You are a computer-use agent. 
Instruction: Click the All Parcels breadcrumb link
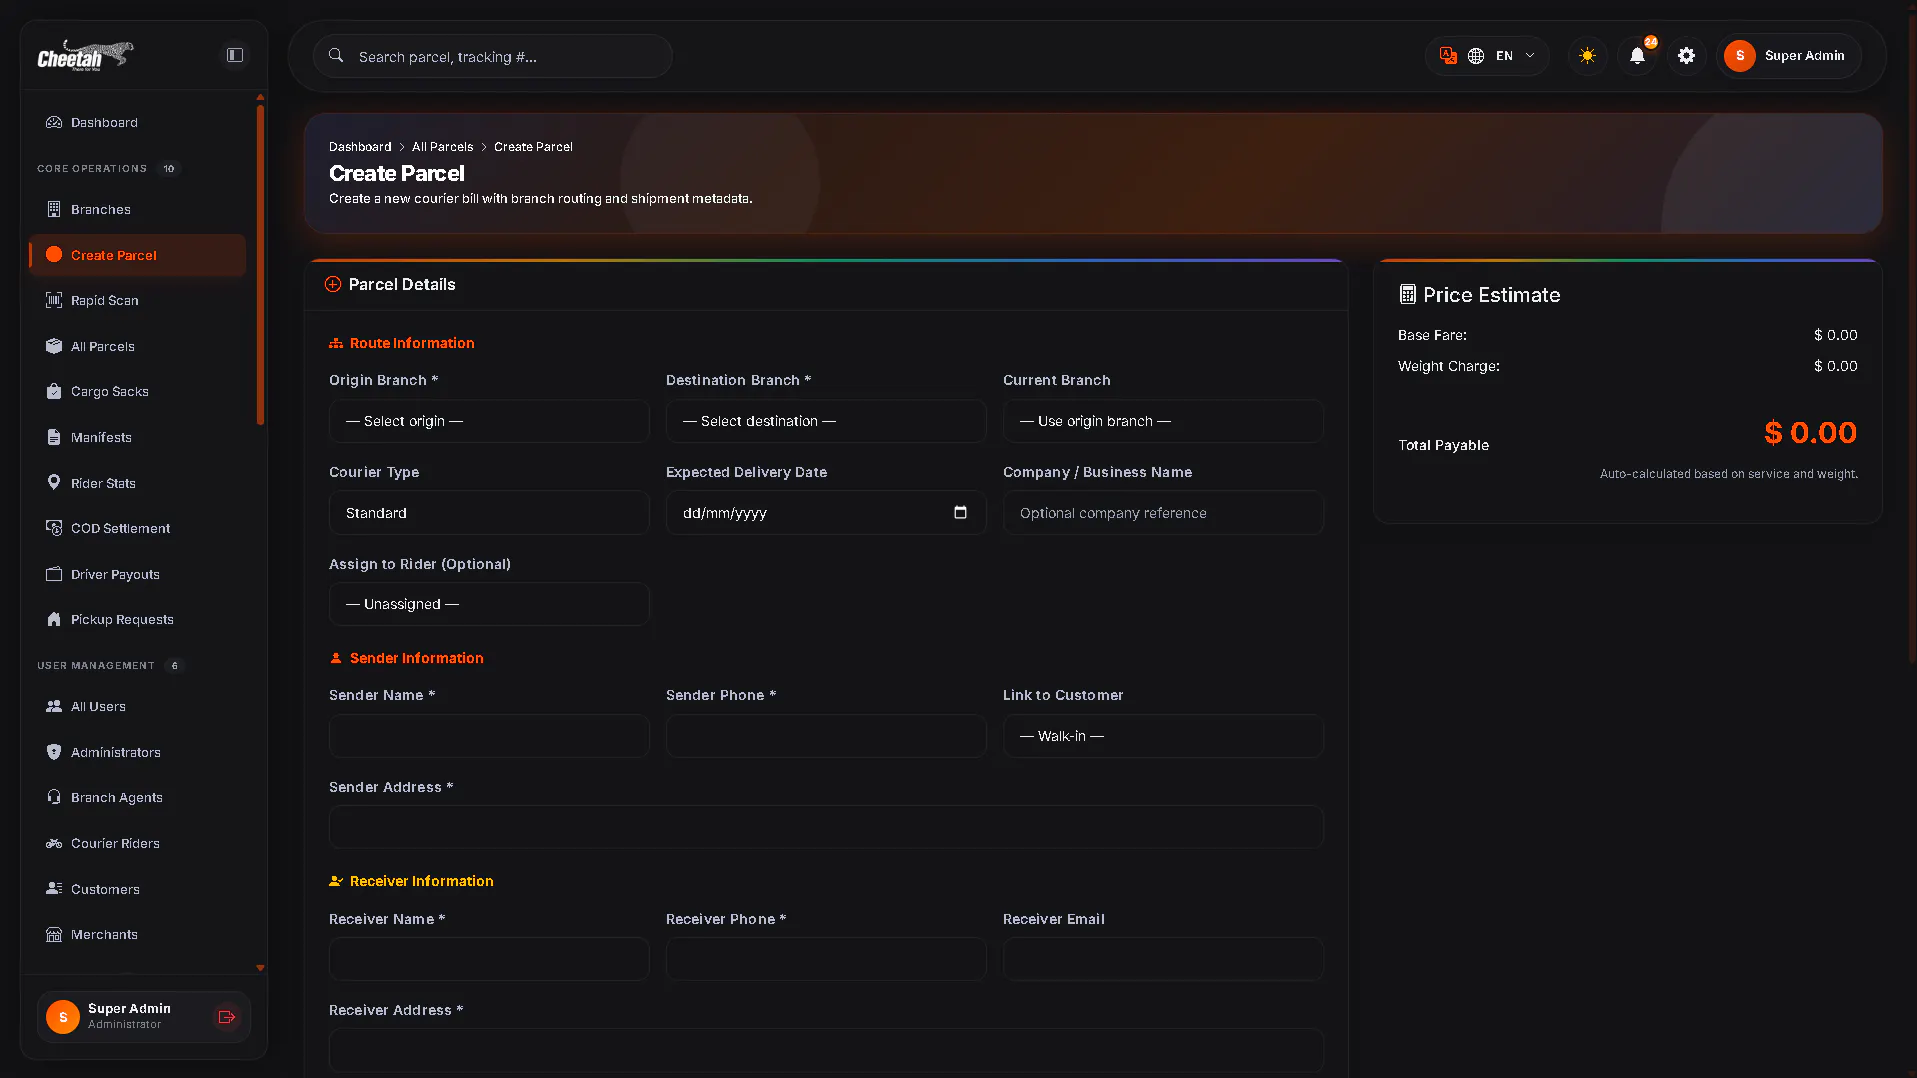(x=442, y=147)
